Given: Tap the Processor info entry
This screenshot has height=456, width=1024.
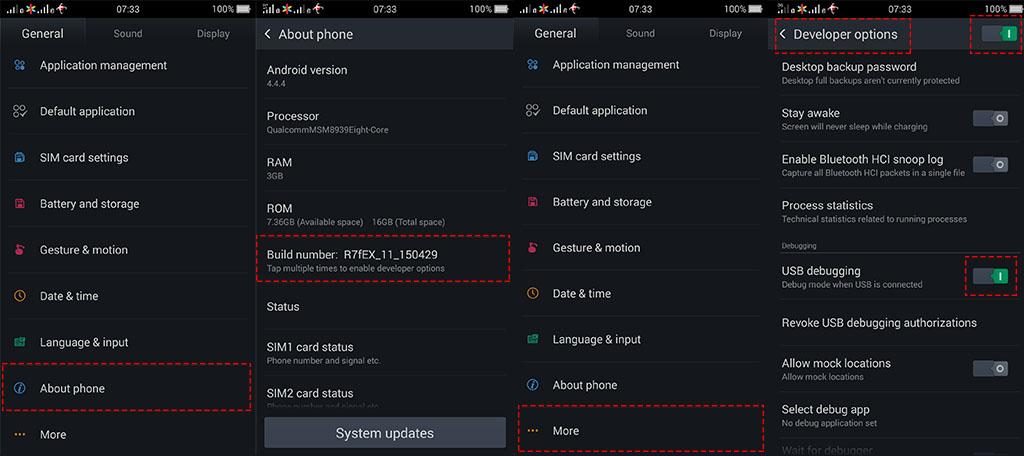Looking at the screenshot, I should (383, 122).
